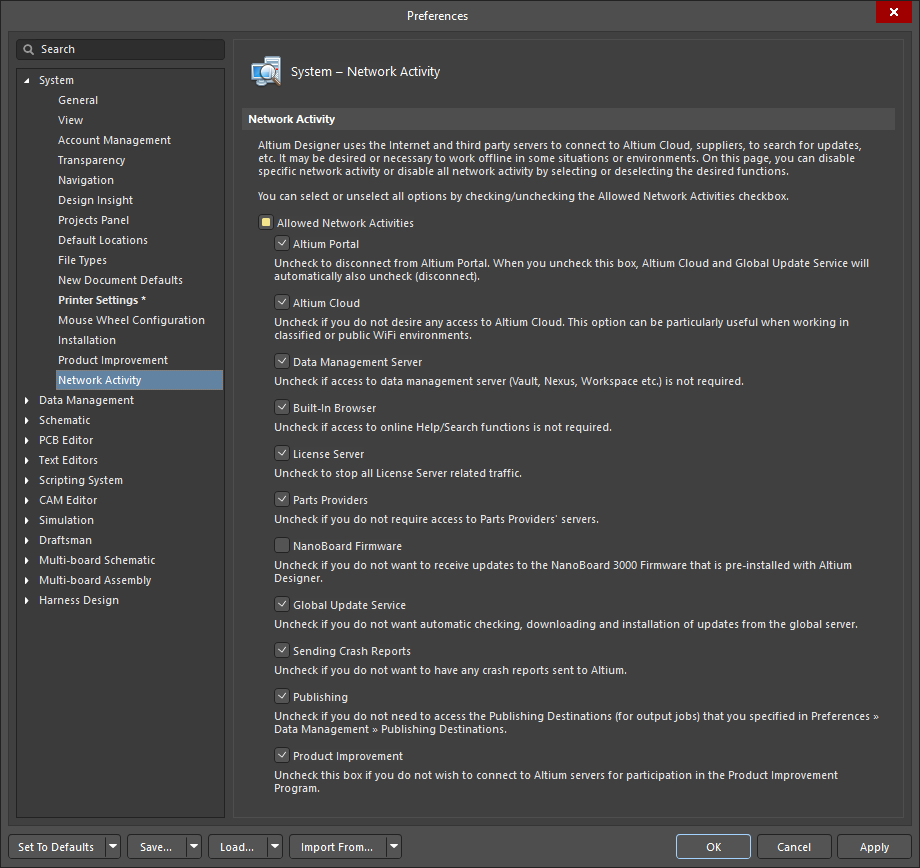Open the Save dropdown arrow
Viewport: 920px width, 868px height.
[x=194, y=847]
